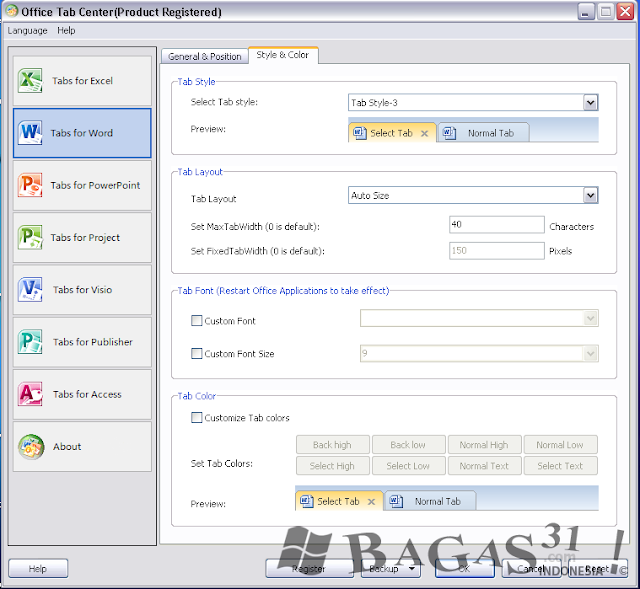The height and width of the screenshot is (589, 640).
Task: Click the Register button
Action: (309, 569)
